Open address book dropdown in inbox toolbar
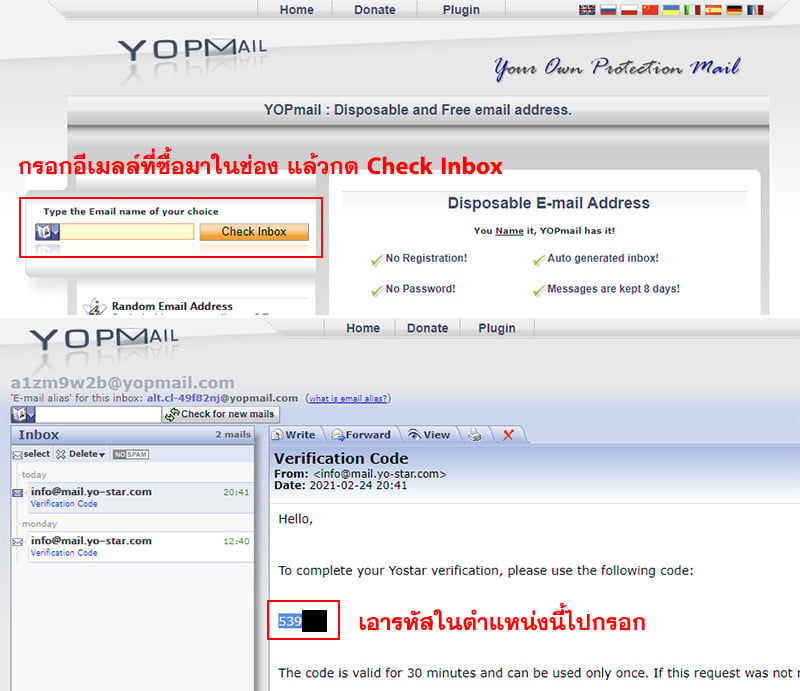Viewport: 800px width, 691px height. (23, 414)
